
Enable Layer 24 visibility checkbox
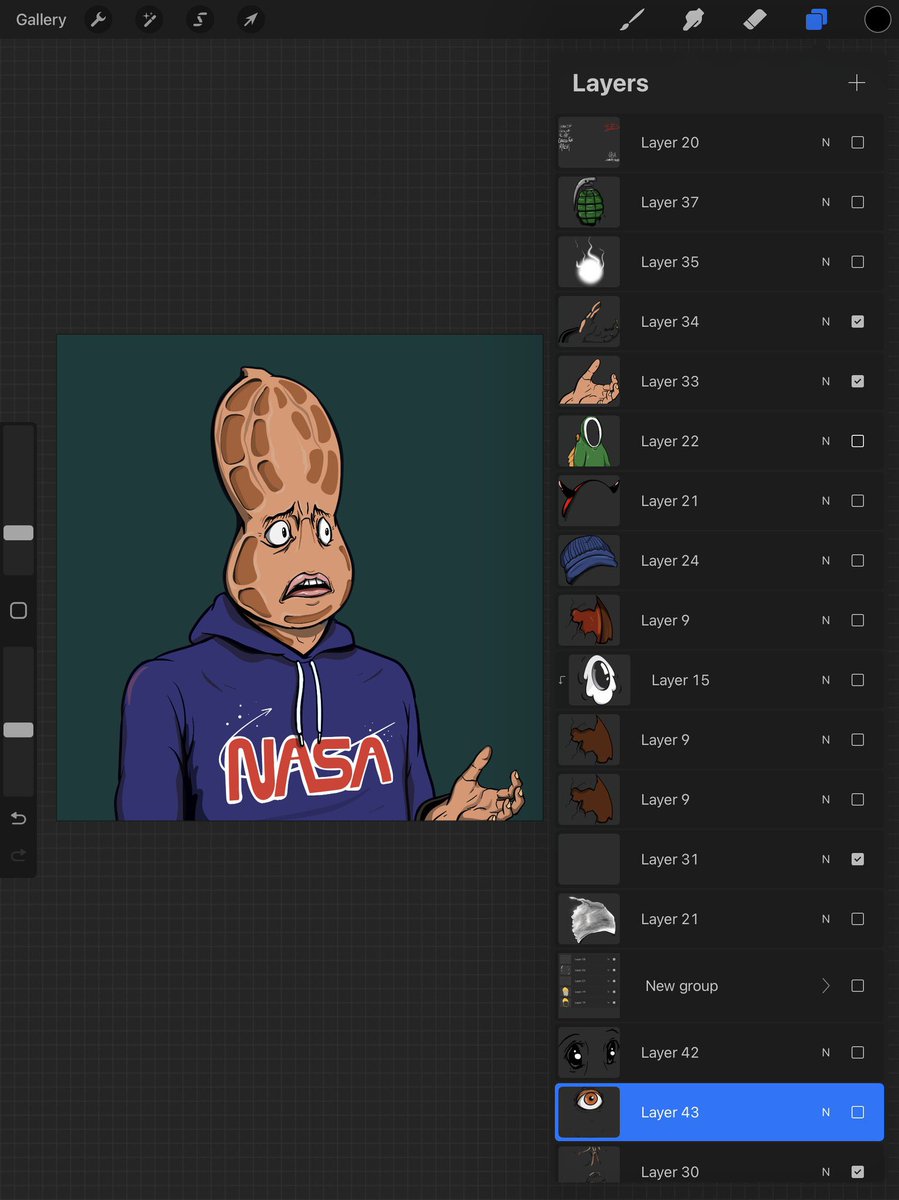tap(857, 561)
